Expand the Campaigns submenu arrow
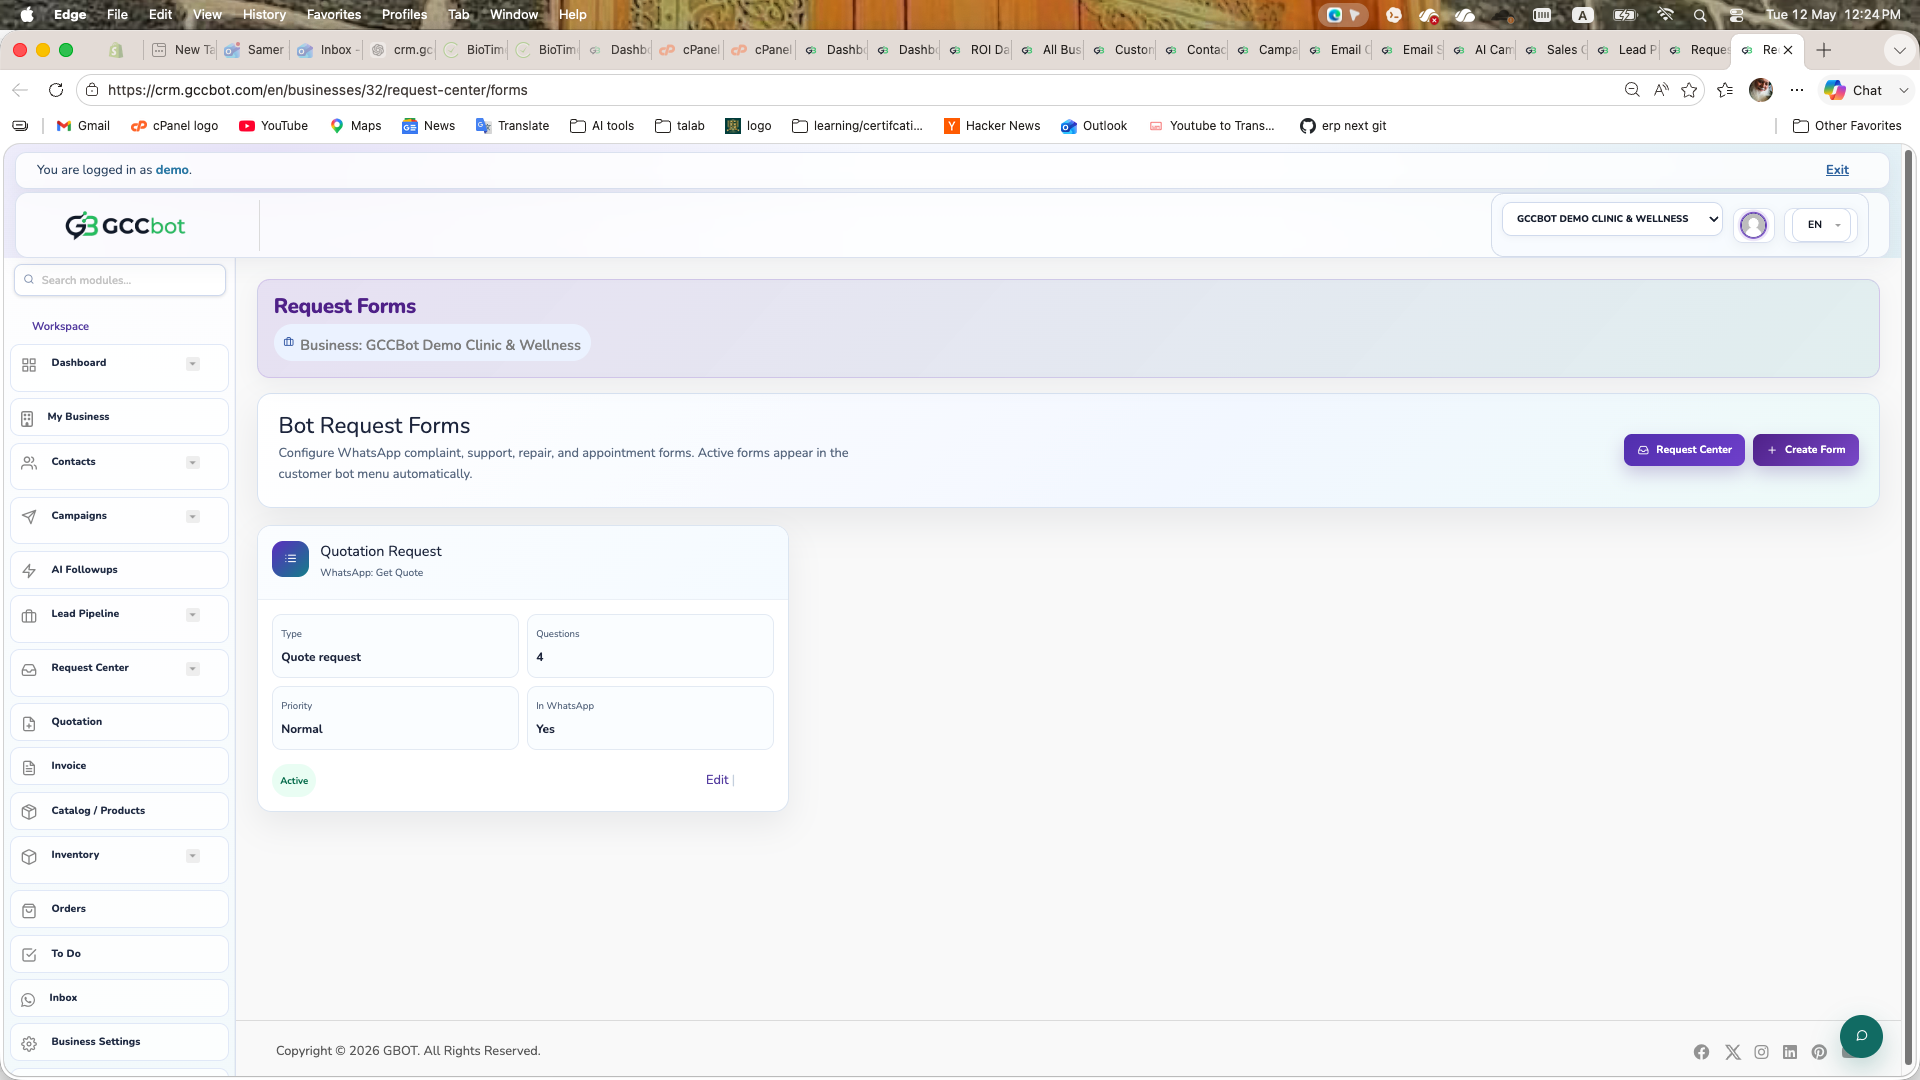1920x1080 pixels. pos(193,517)
